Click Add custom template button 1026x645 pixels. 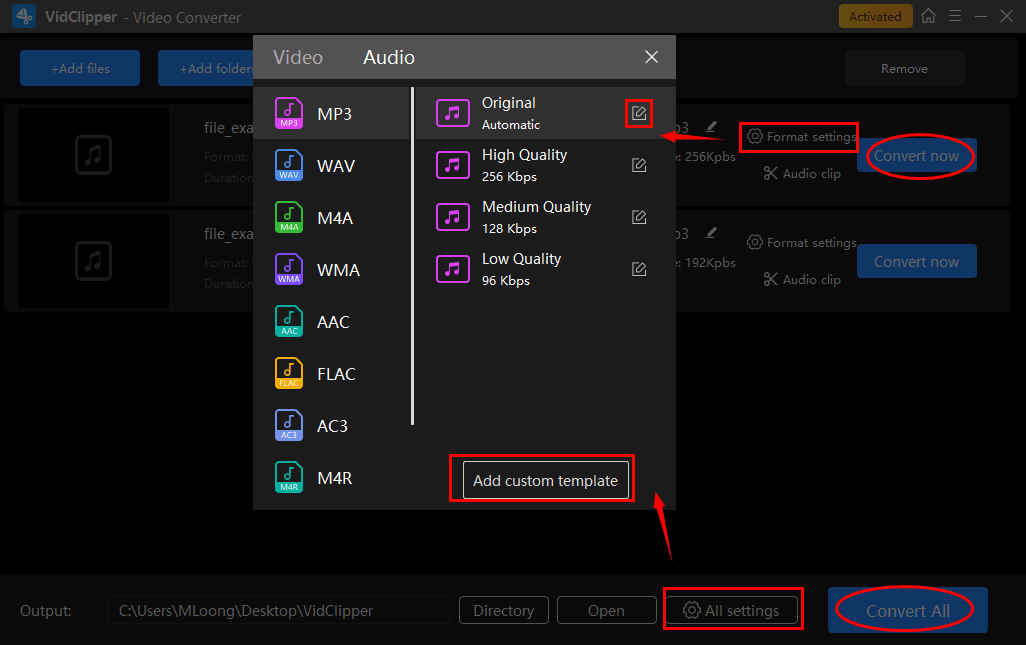(545, 481)
